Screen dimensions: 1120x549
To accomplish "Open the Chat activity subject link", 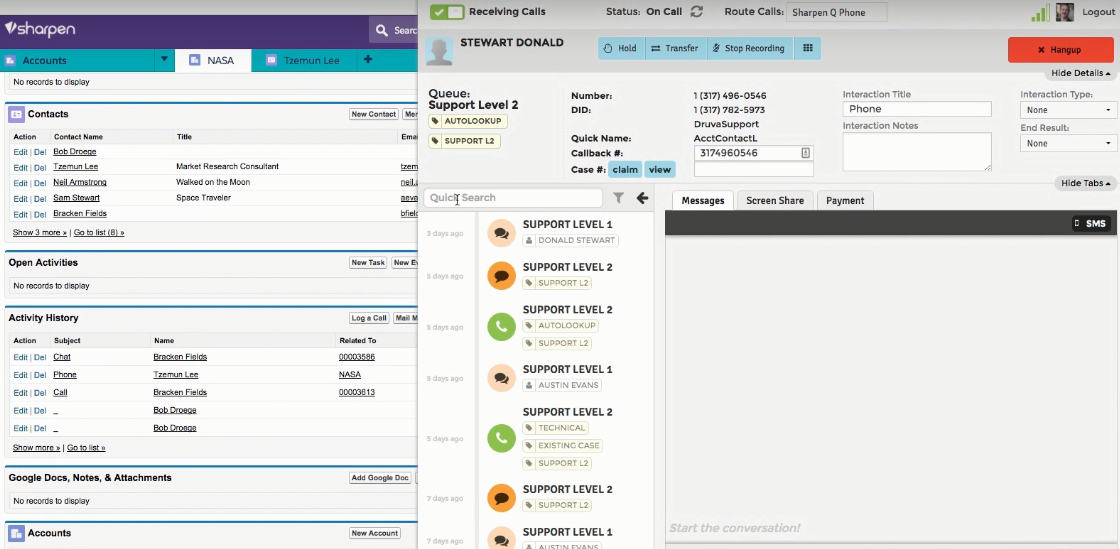I will [61, 357].
